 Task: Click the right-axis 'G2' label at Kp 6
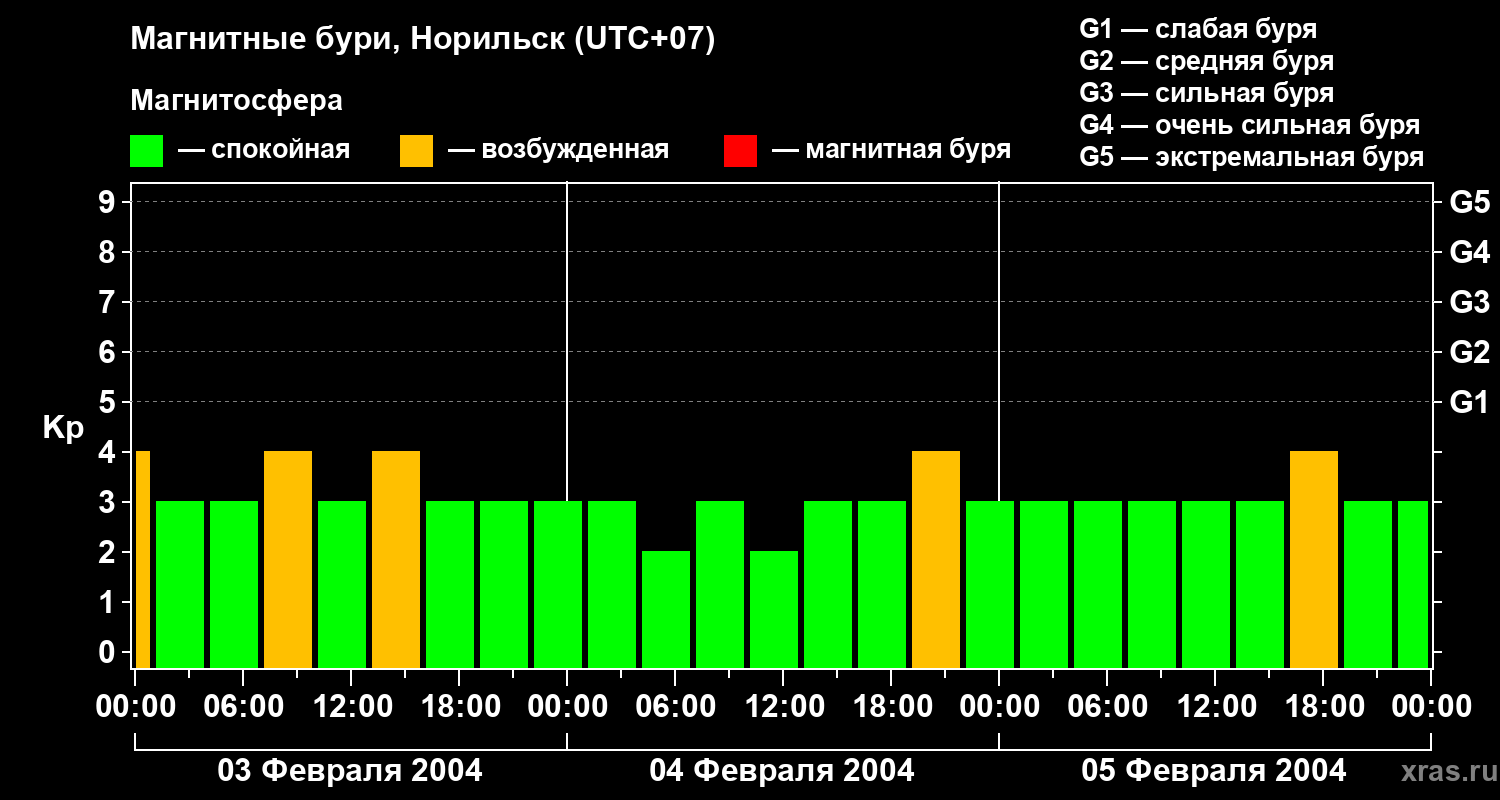pos(1469,352)
